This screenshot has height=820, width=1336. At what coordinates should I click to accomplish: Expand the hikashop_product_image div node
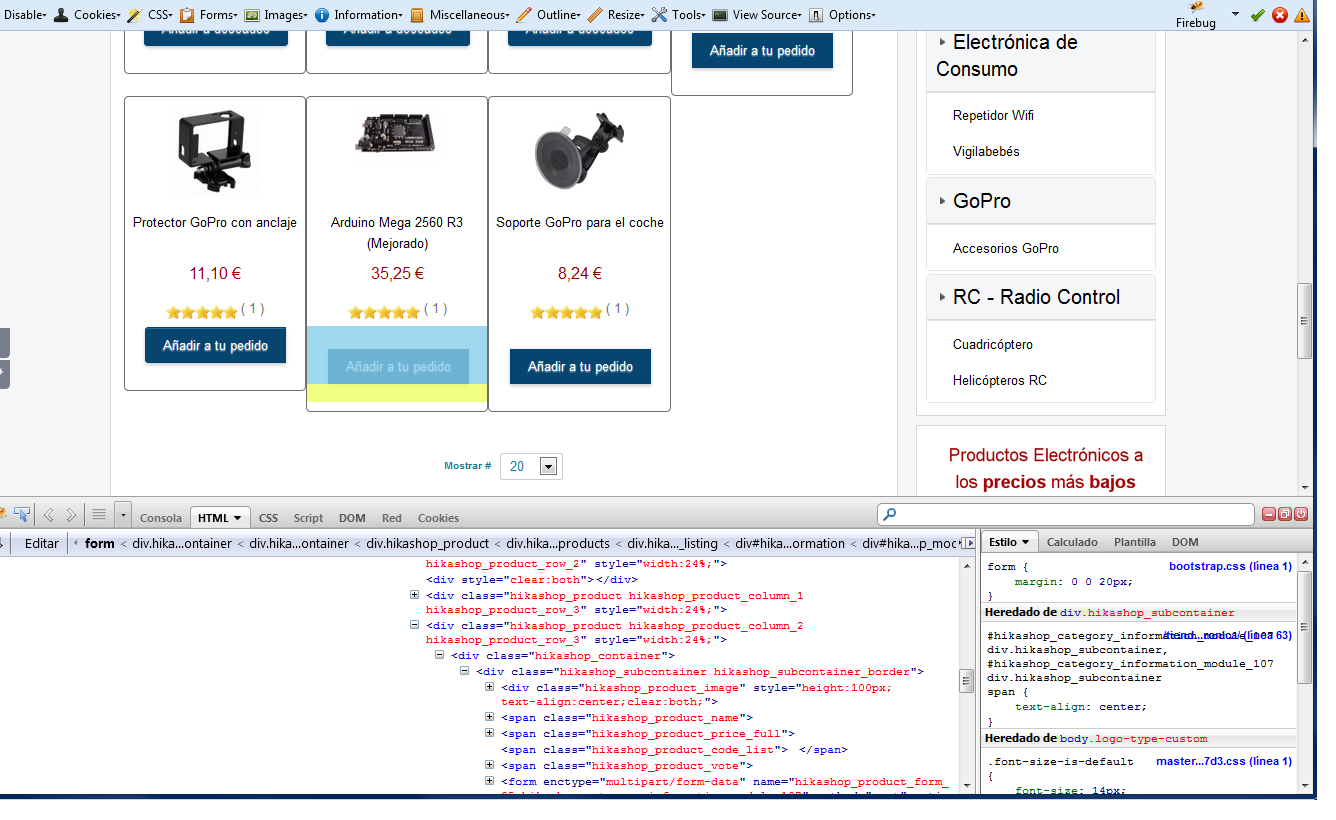489,687
